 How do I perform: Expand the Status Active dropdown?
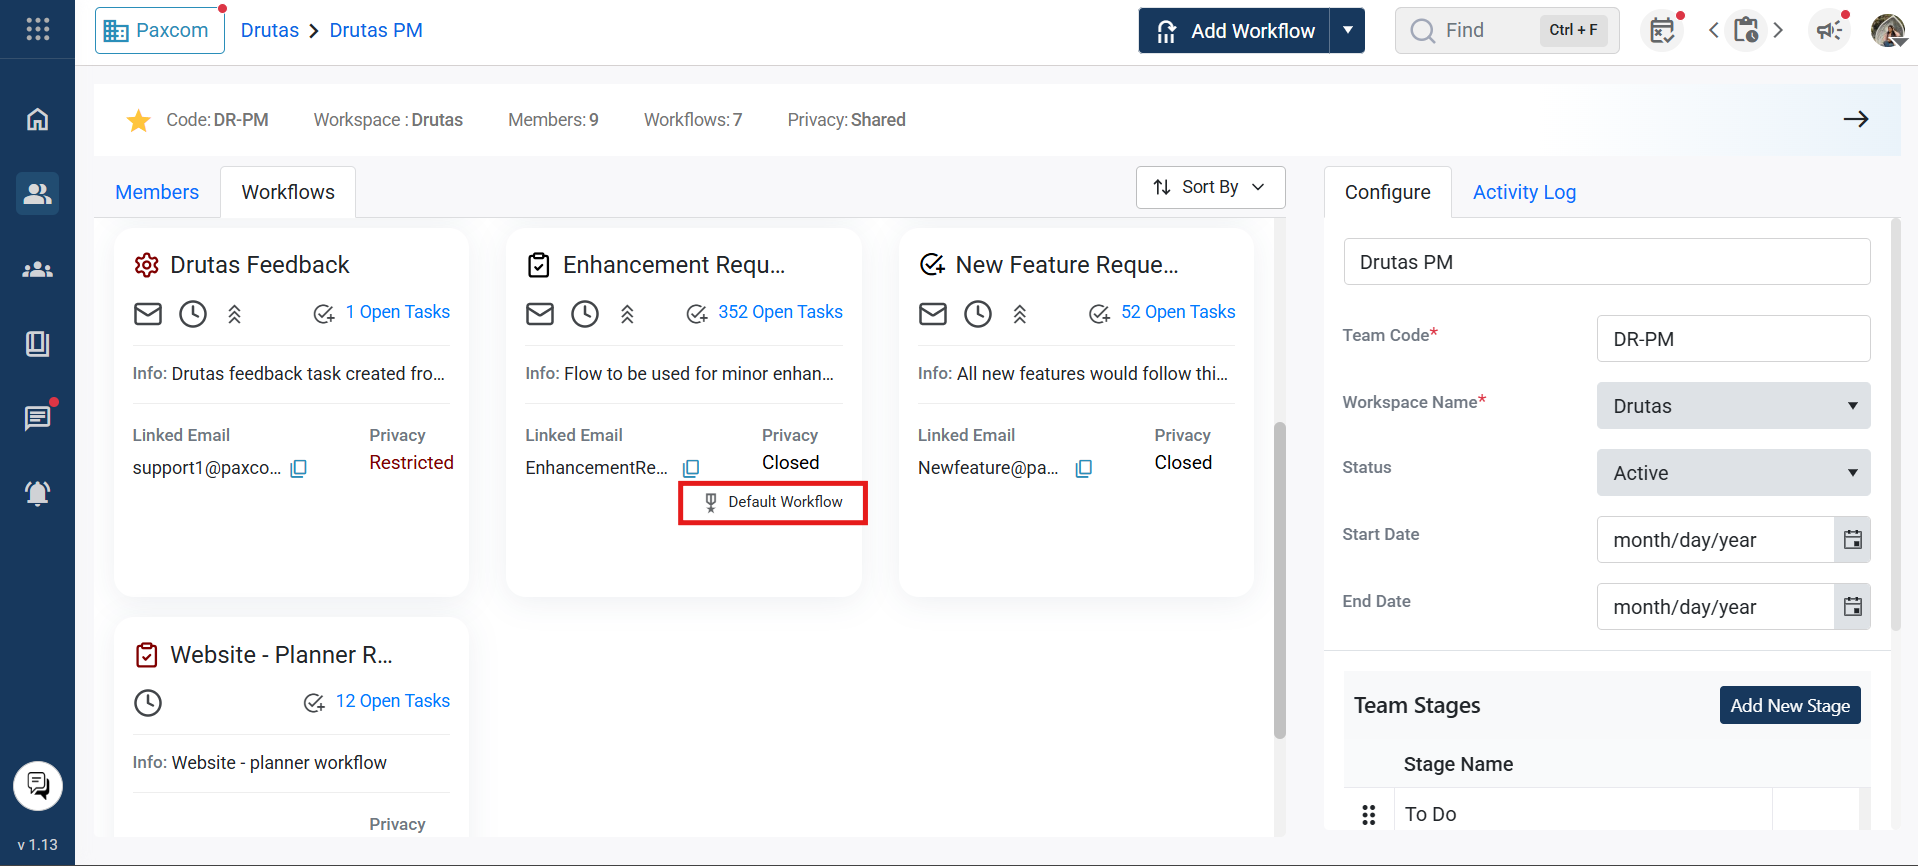coord(1733,473)
